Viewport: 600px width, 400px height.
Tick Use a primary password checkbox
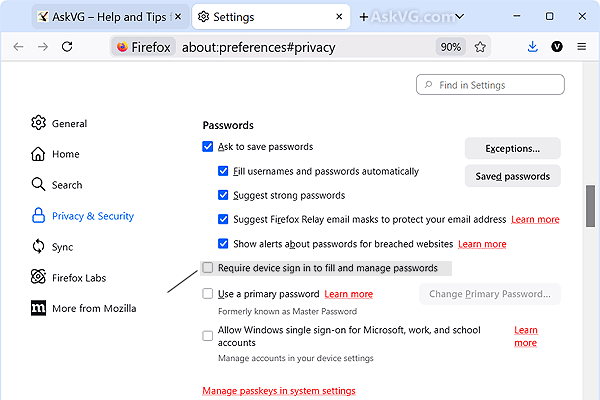[x=207, y=294]
